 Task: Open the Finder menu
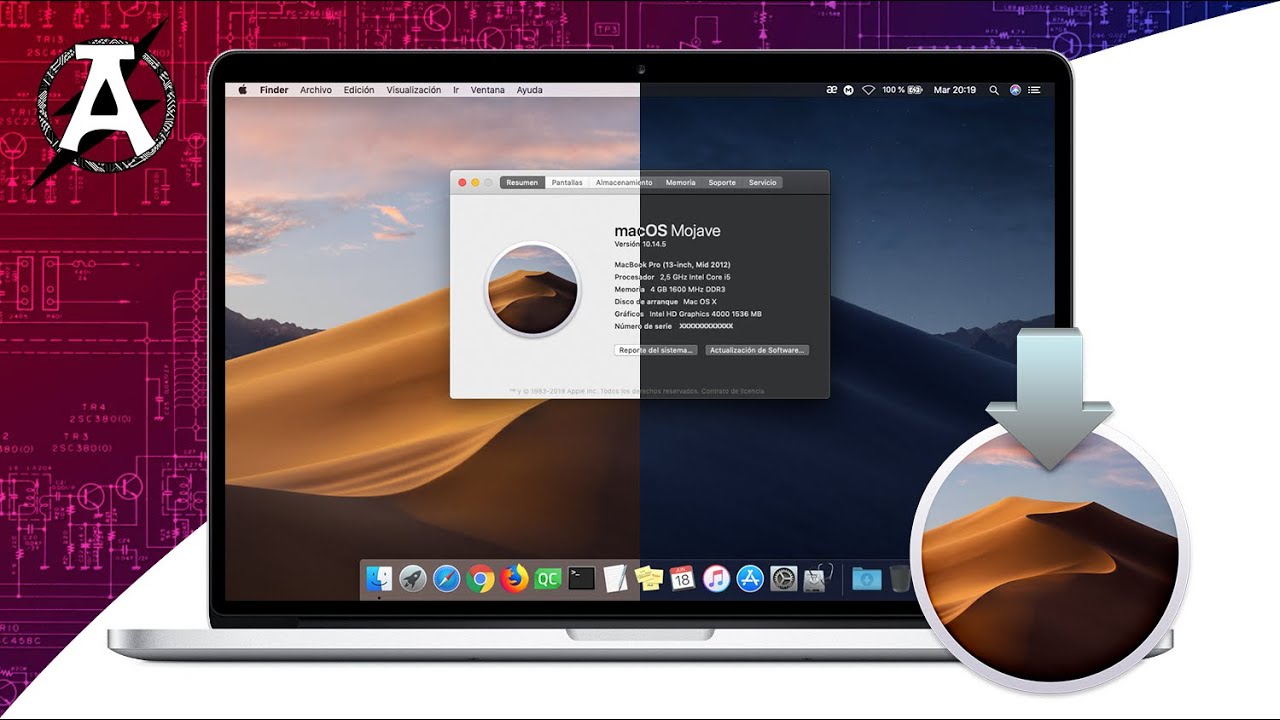click(274, 90)
